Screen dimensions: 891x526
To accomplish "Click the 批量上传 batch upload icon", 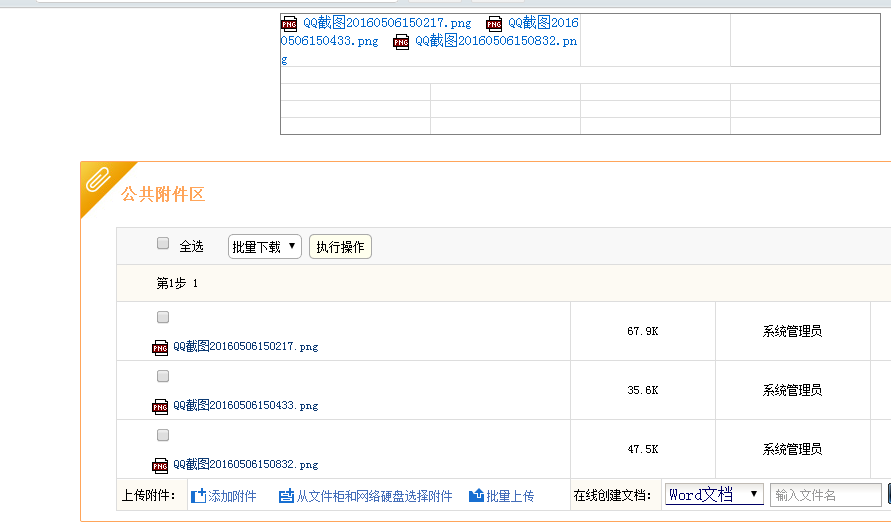I will click(x=476, y=496).
